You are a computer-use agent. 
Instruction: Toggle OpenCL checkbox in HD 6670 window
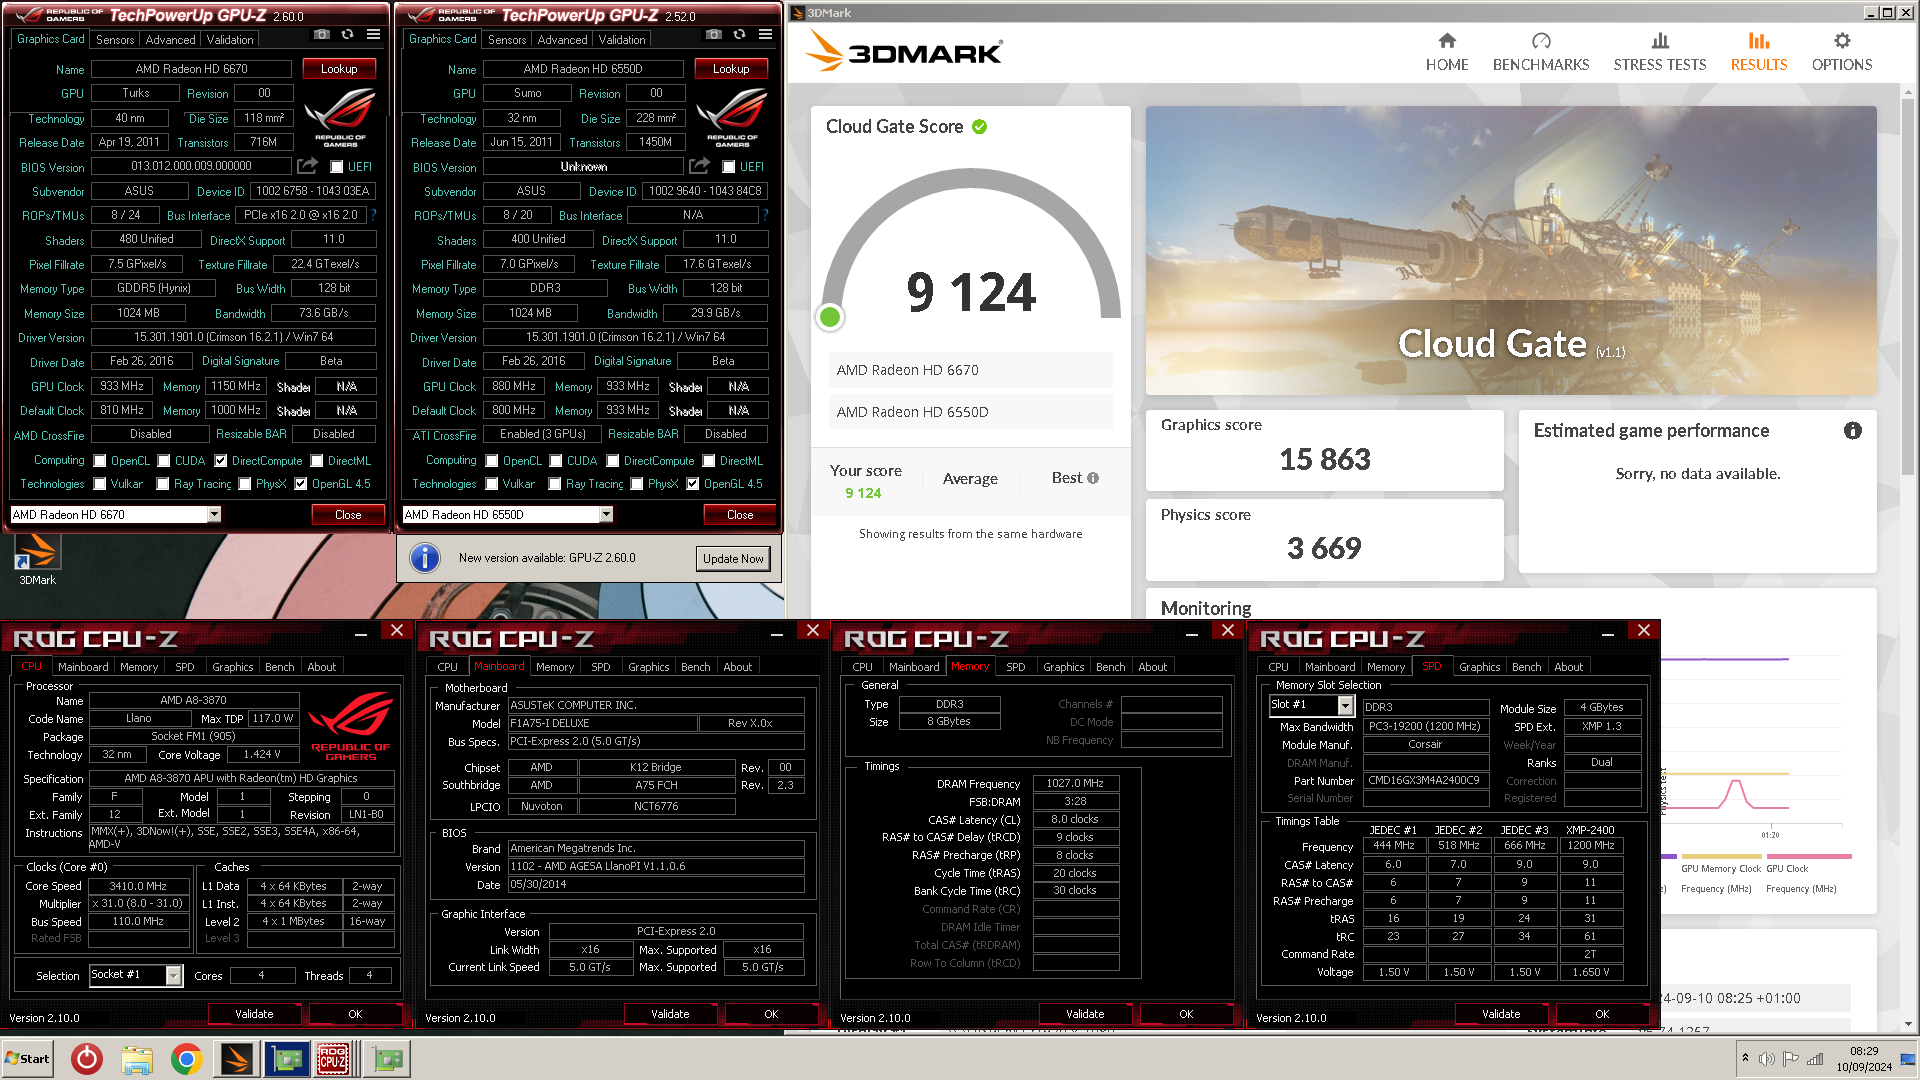[100, 461]
